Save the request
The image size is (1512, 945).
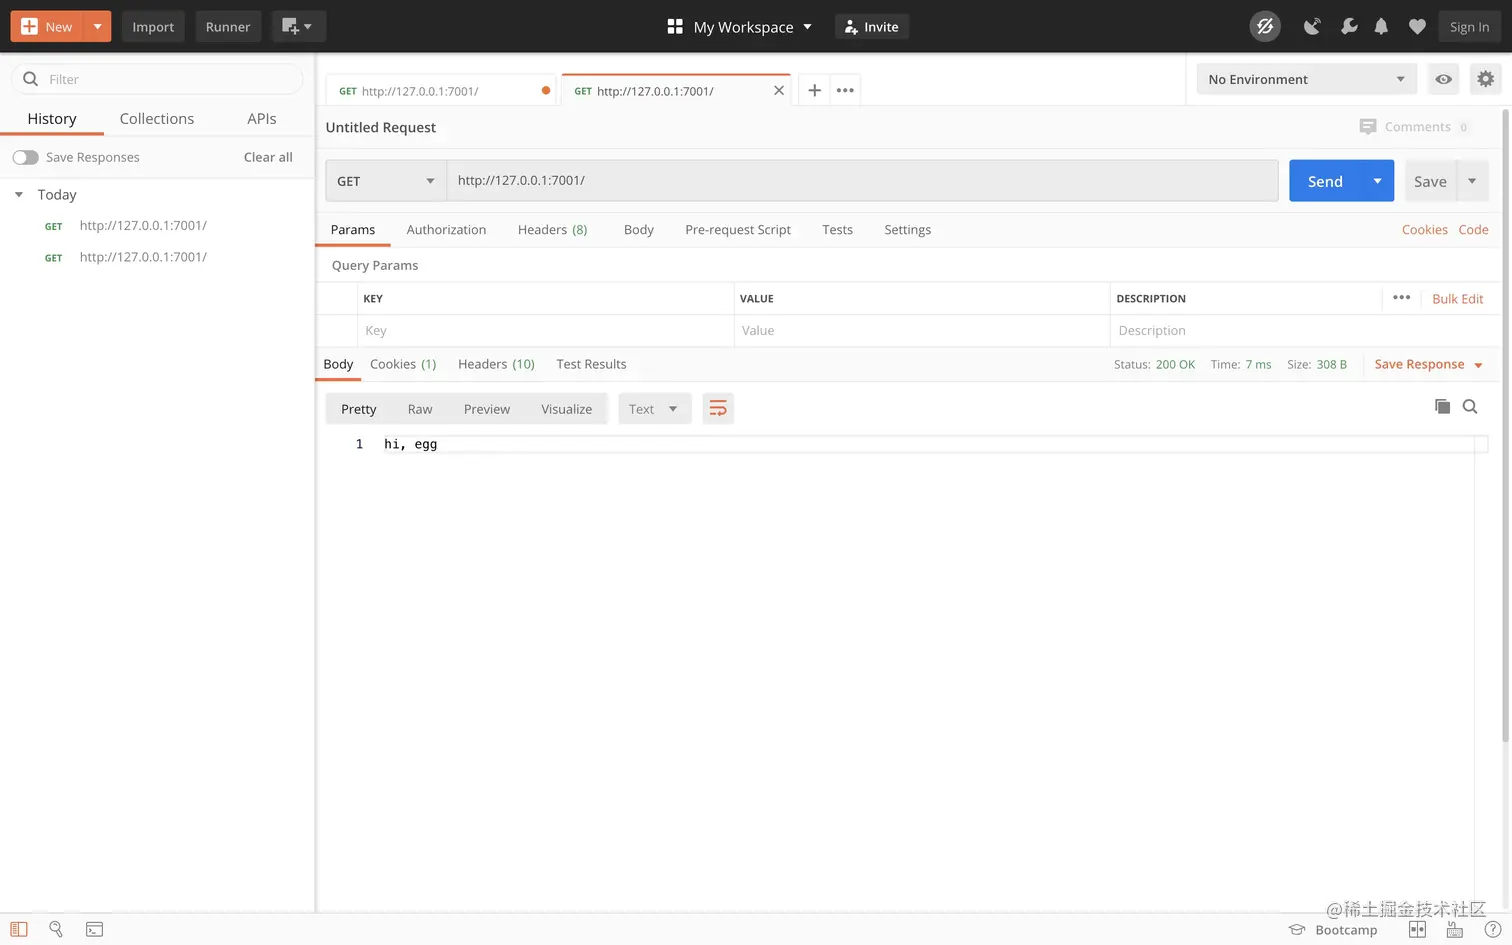click(x=1430, y=181)
